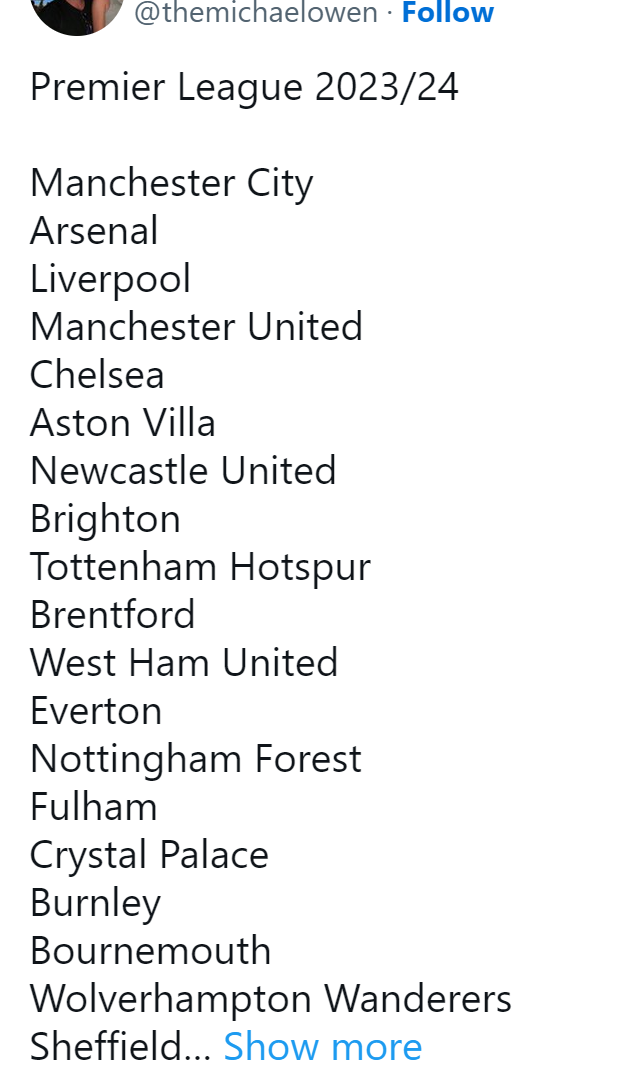Screen dimensions: 636x1076
Task: Click the West Ham United entry
Action: 184,663
